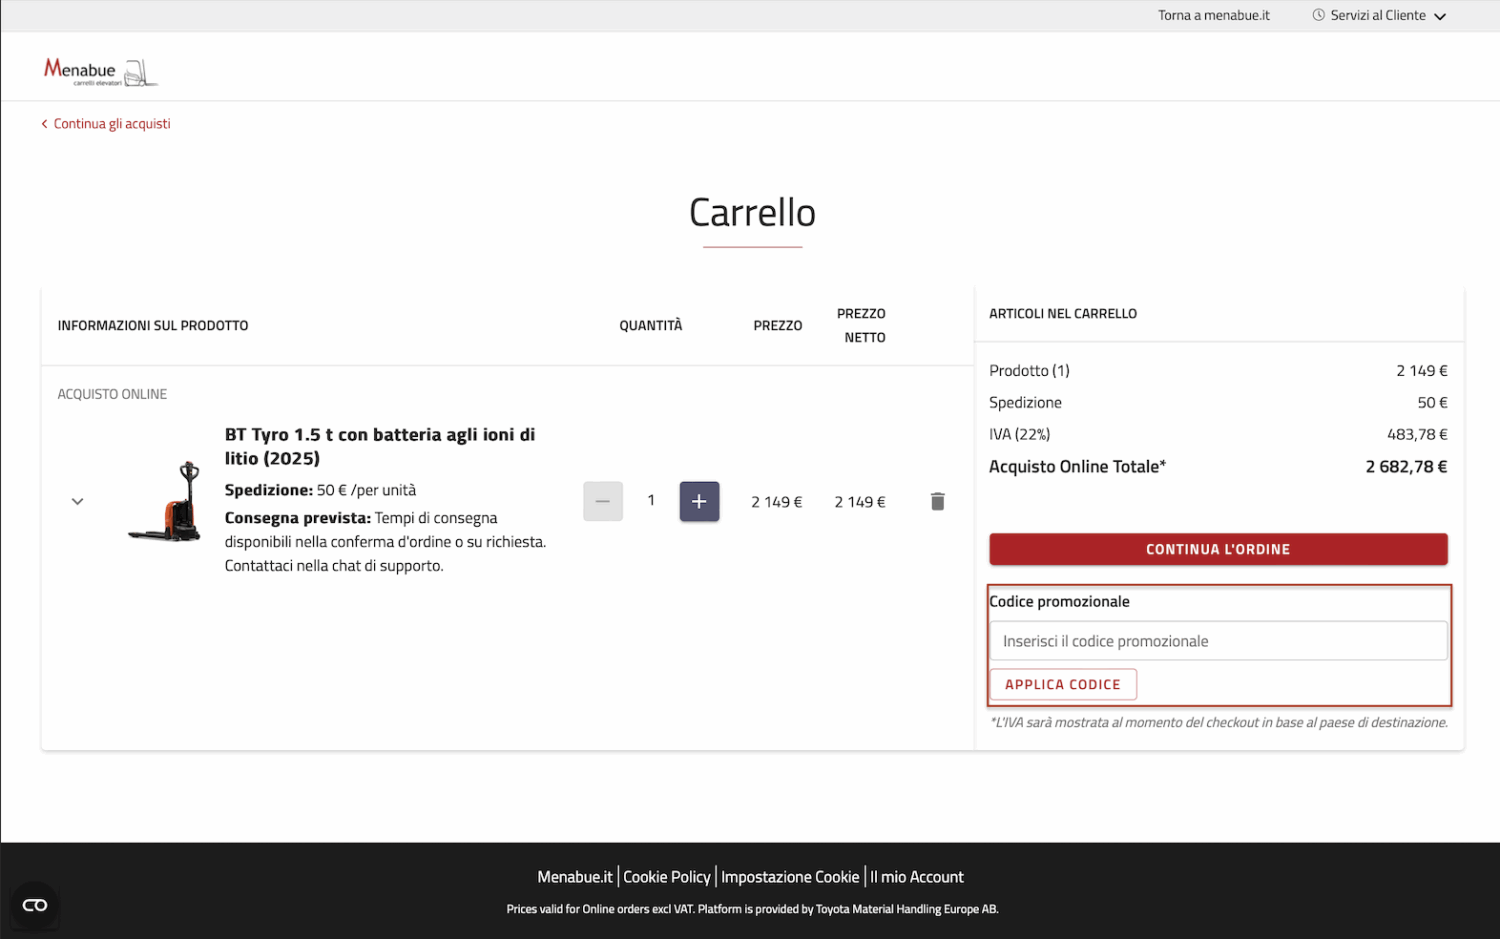Decrease quantity with the minus button
Viewport: 1500px width, 939px height.
(x=603, y=502)
